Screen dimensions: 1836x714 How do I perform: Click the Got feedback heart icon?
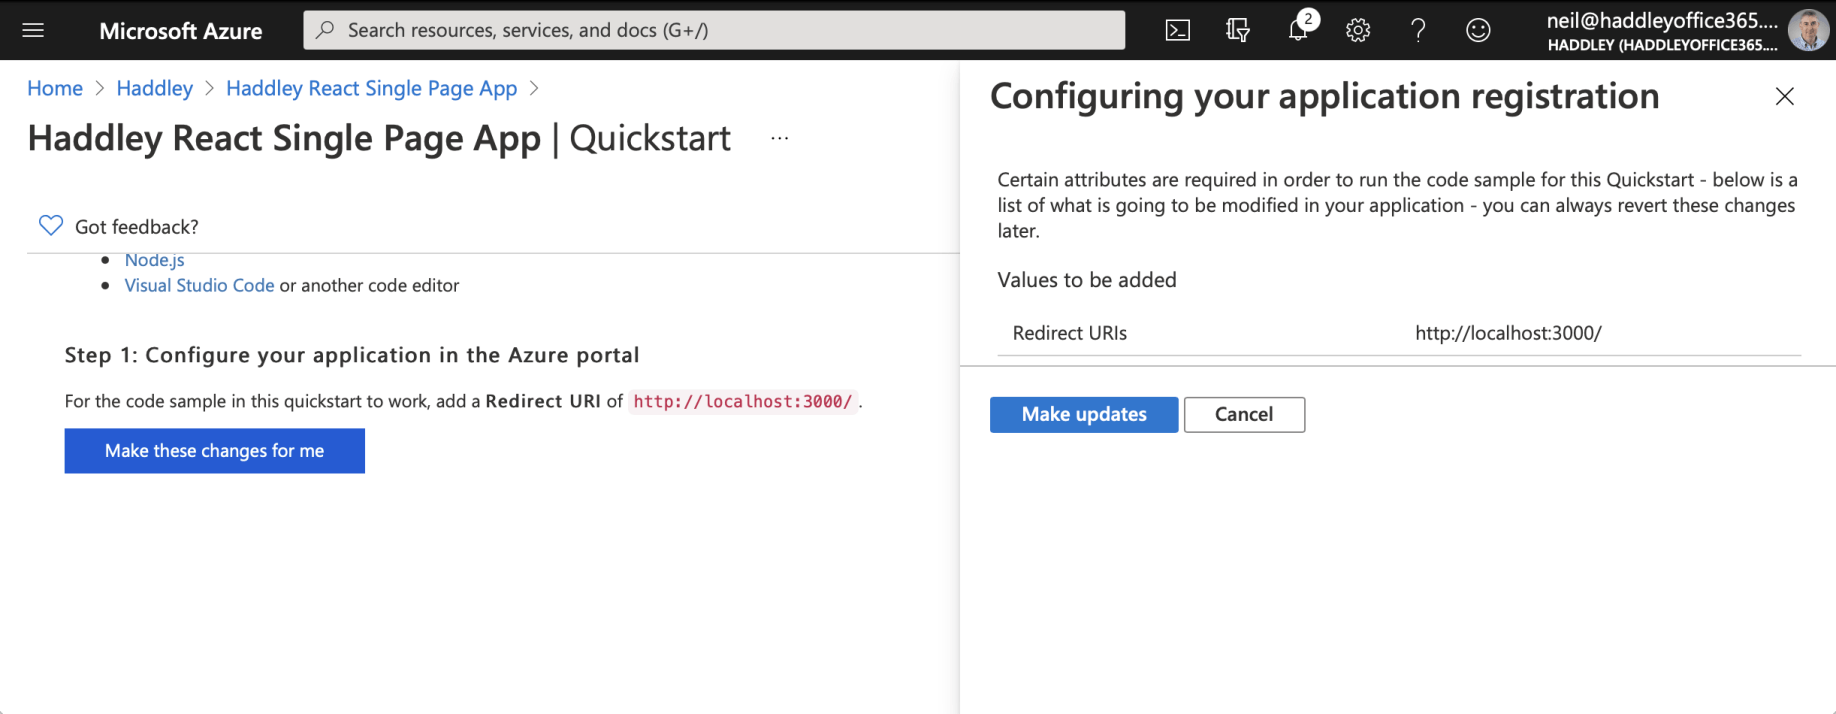[x=50, y=226]
